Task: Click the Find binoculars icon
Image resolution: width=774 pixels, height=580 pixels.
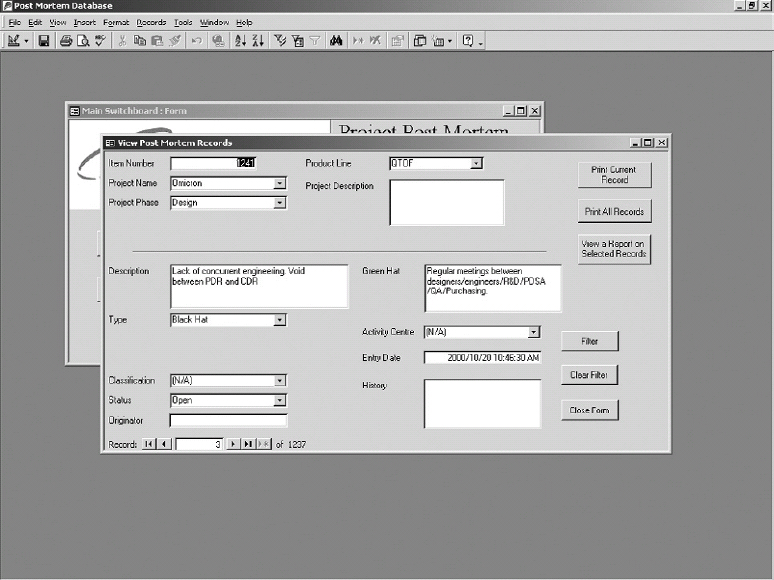Action: (336, 41)
